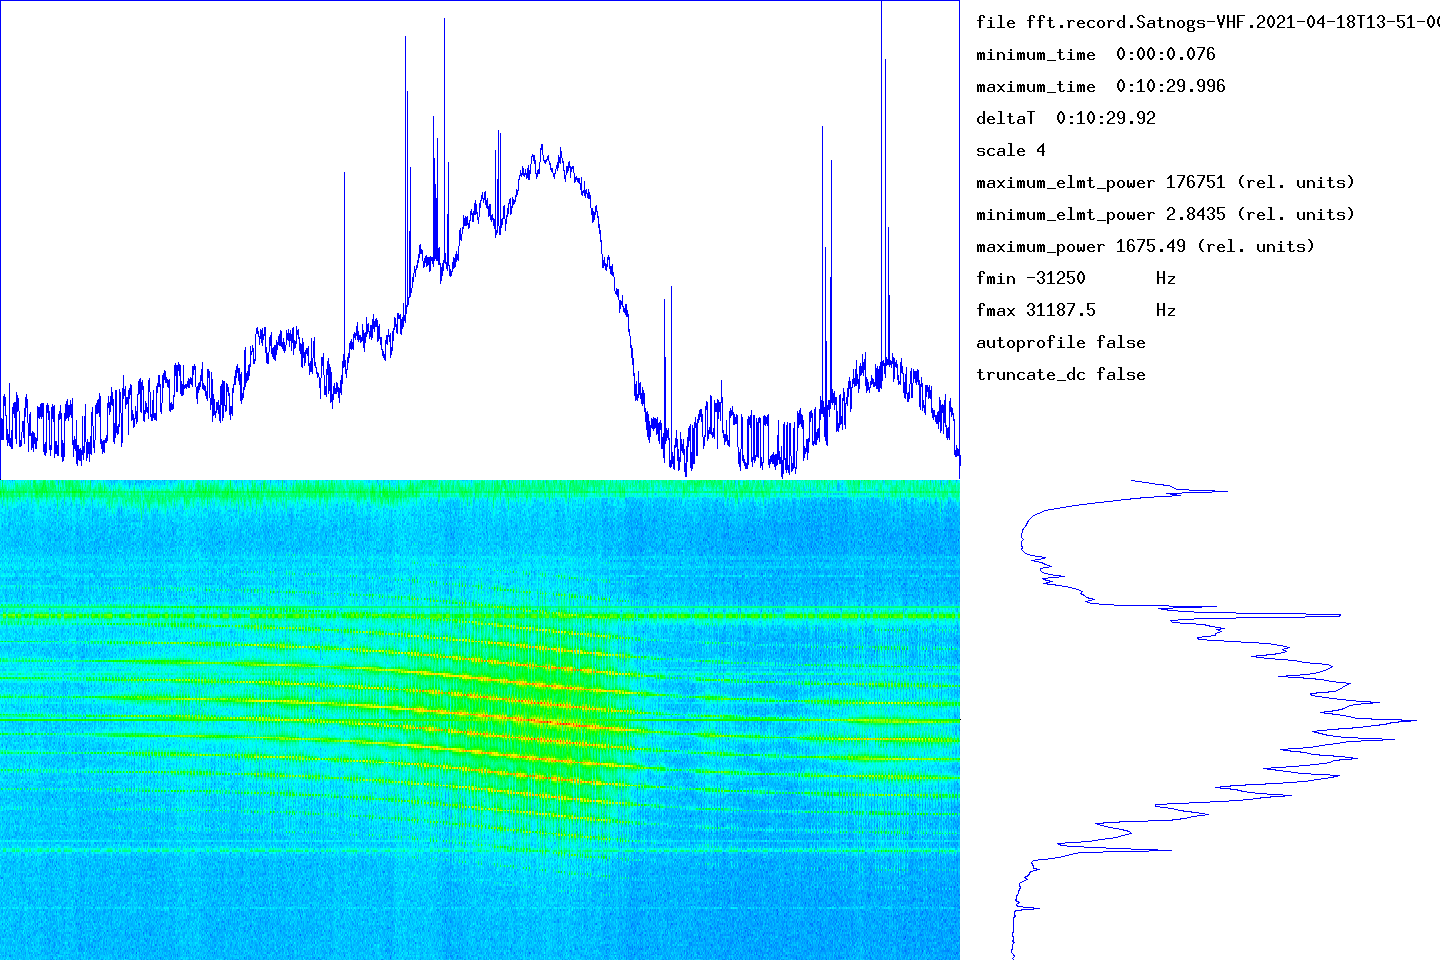Screen dimensions: 1440x960
Task: Click the fmin -31250 Hz line
Action: 1076,278
